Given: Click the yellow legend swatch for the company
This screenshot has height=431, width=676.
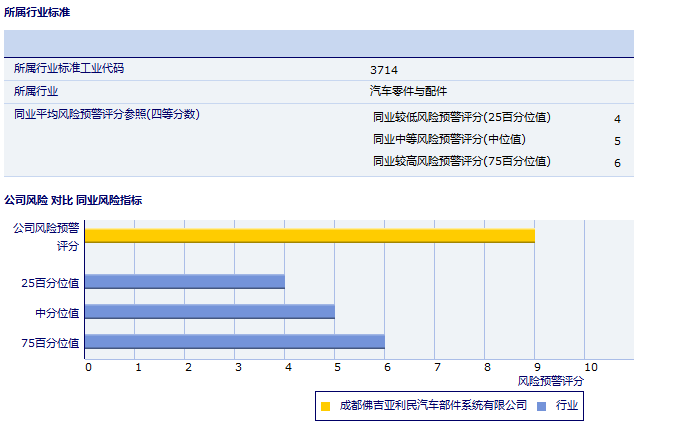Looking at the screenshot, I should (x=325, y=406).
